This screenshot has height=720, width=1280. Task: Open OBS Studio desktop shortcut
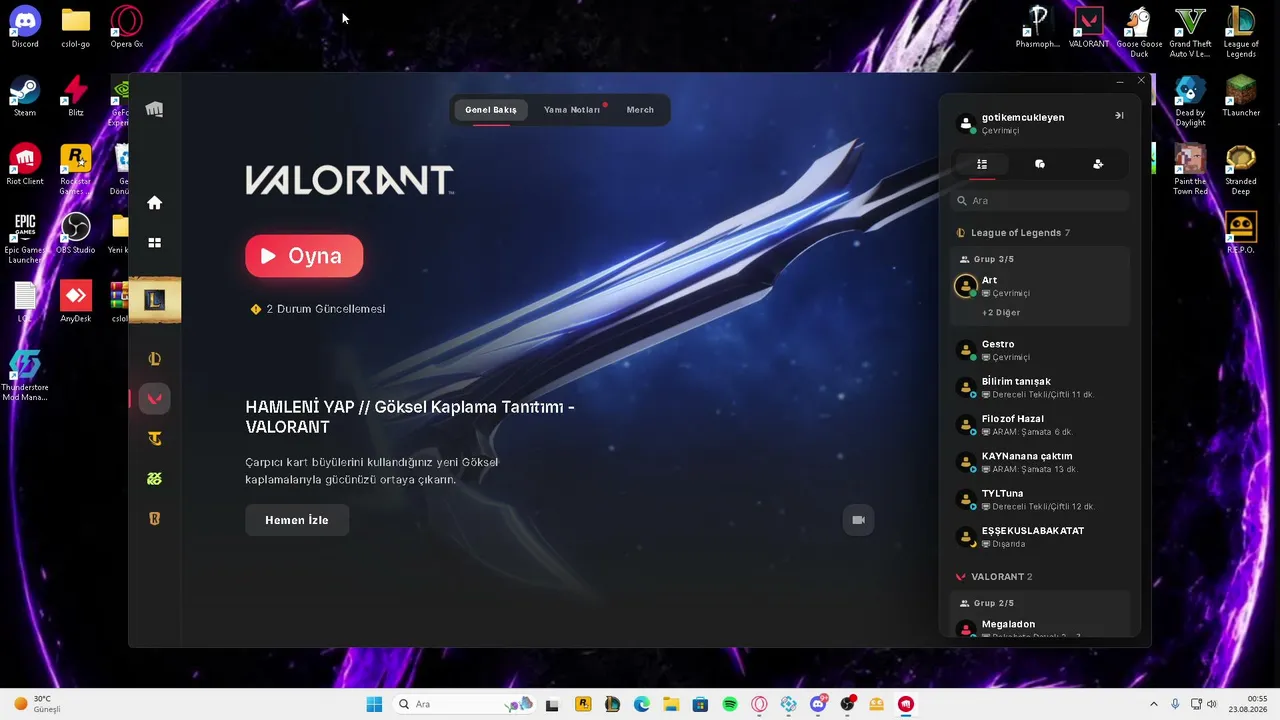tap(76, 234)
